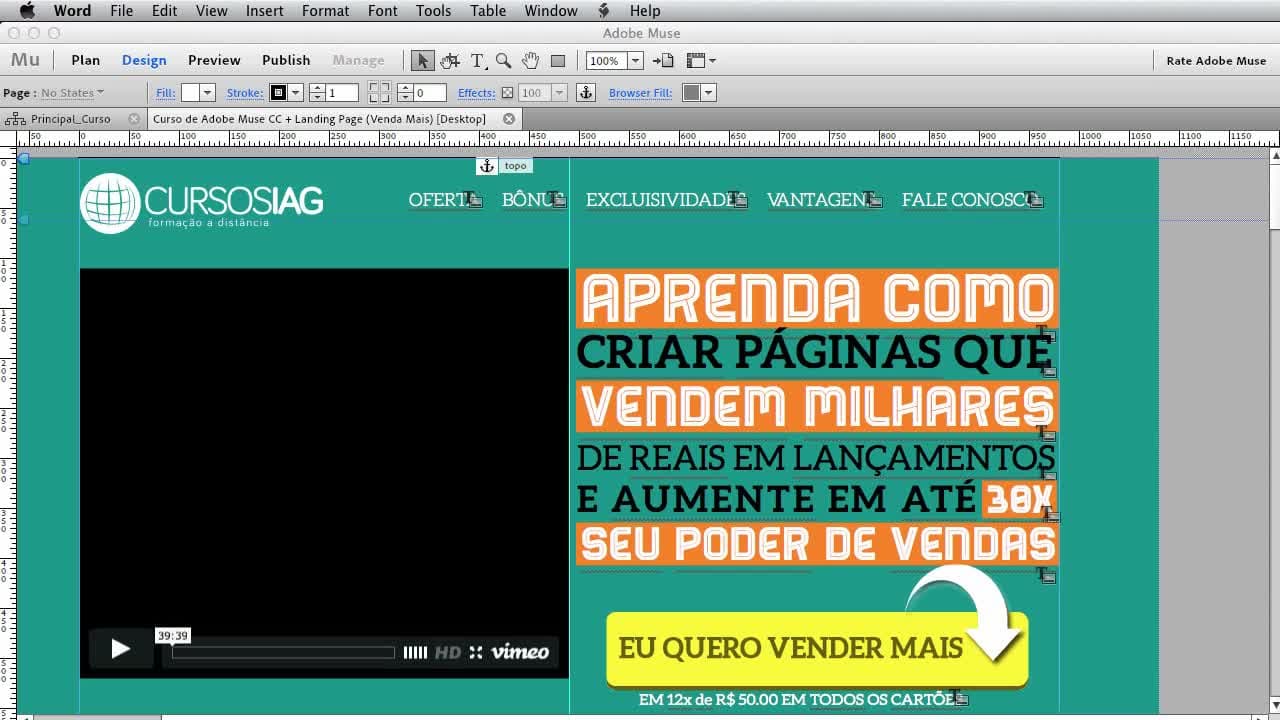
Task: Switch to Publish view
Action: (x=286, y=60)
